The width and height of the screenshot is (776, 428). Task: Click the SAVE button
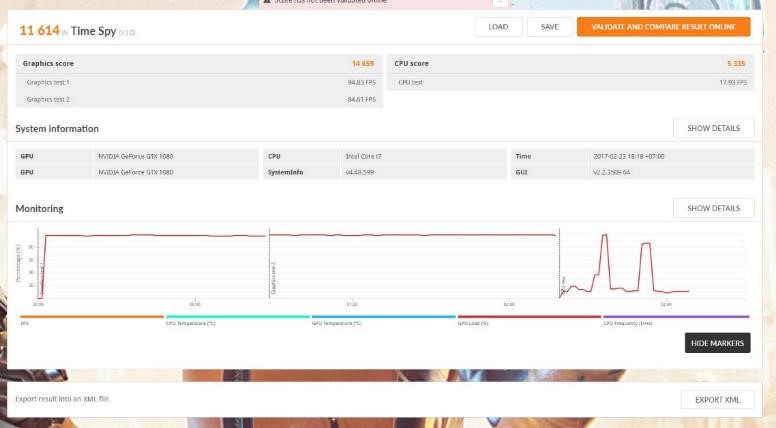[549, 27]
